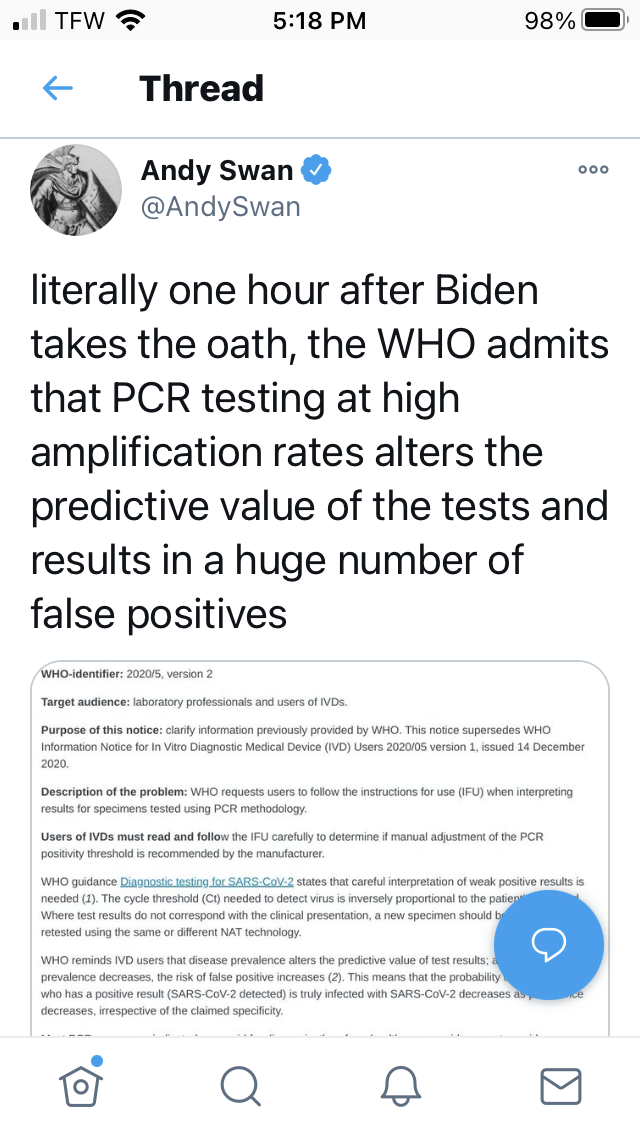The width and height of the screenshot is (640, 1136).
Task: Open the @AndySwan handle
Action: point(220,205)
